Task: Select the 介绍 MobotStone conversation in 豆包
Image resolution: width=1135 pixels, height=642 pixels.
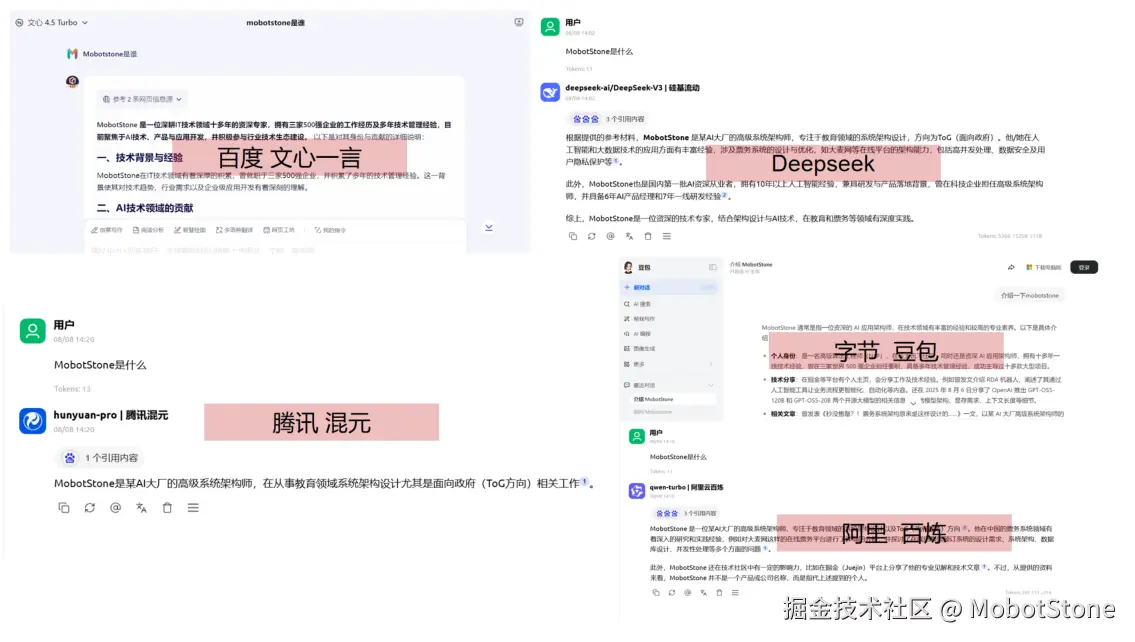Action: pyautogui.click(x=671, y=400)
